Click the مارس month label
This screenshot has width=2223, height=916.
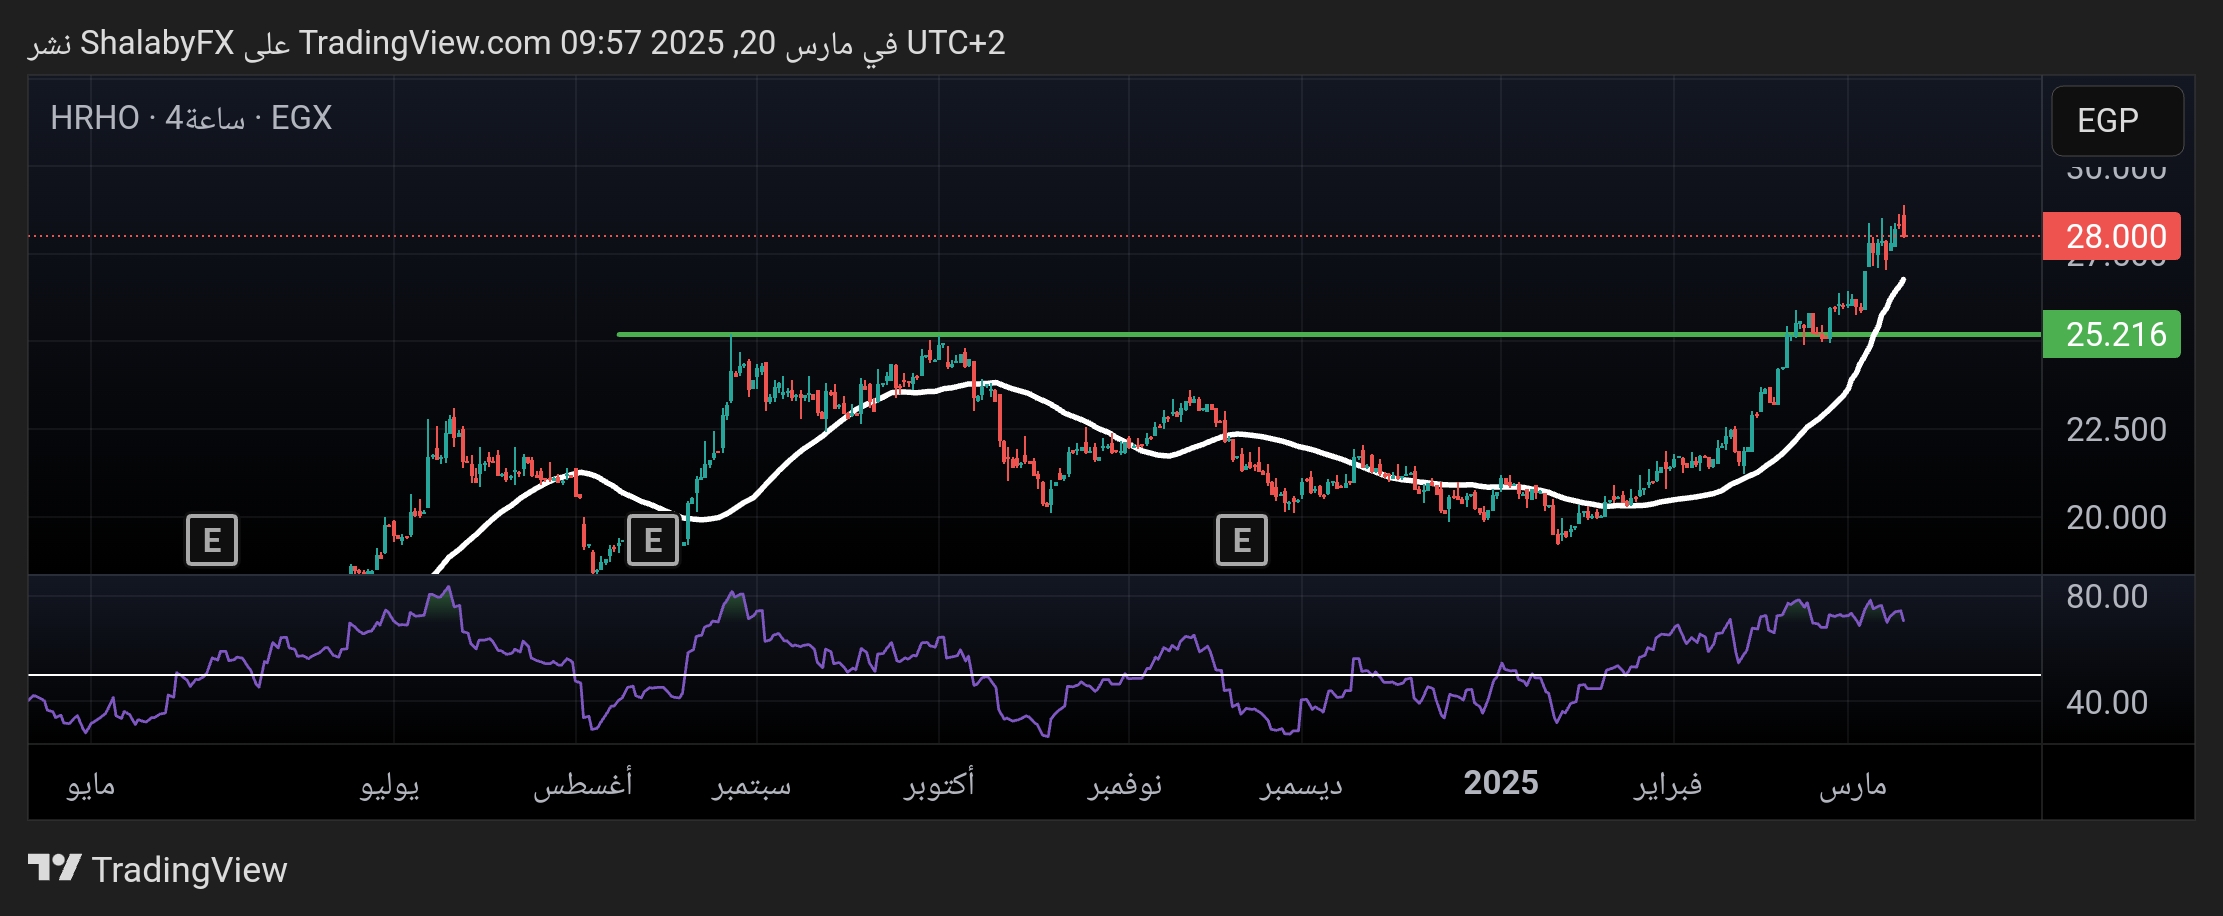1853,784
